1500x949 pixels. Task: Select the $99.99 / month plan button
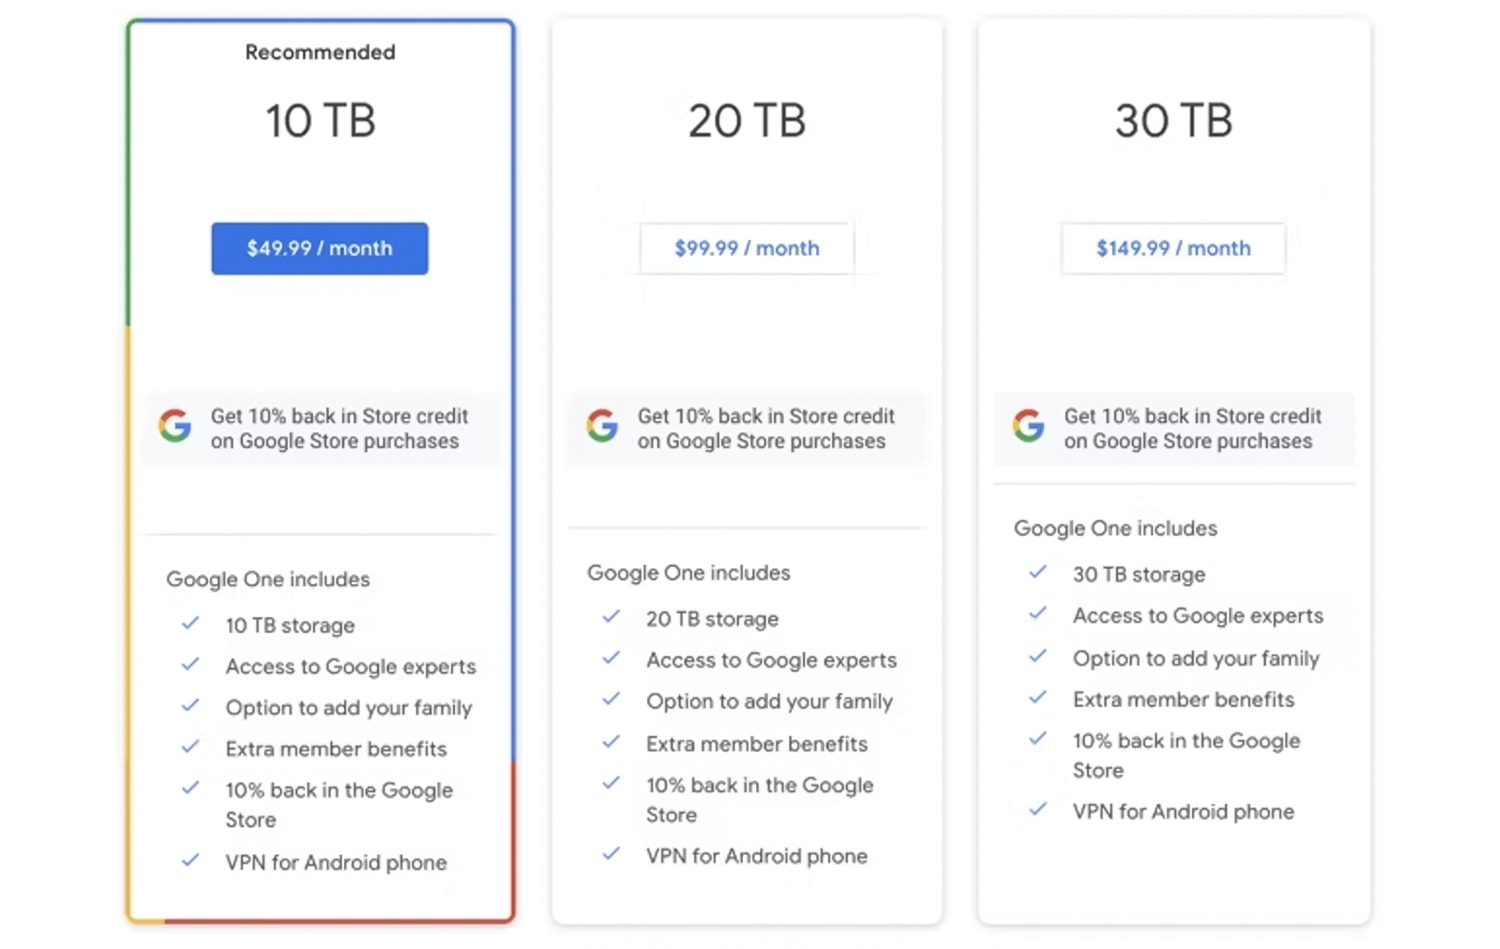746,248
